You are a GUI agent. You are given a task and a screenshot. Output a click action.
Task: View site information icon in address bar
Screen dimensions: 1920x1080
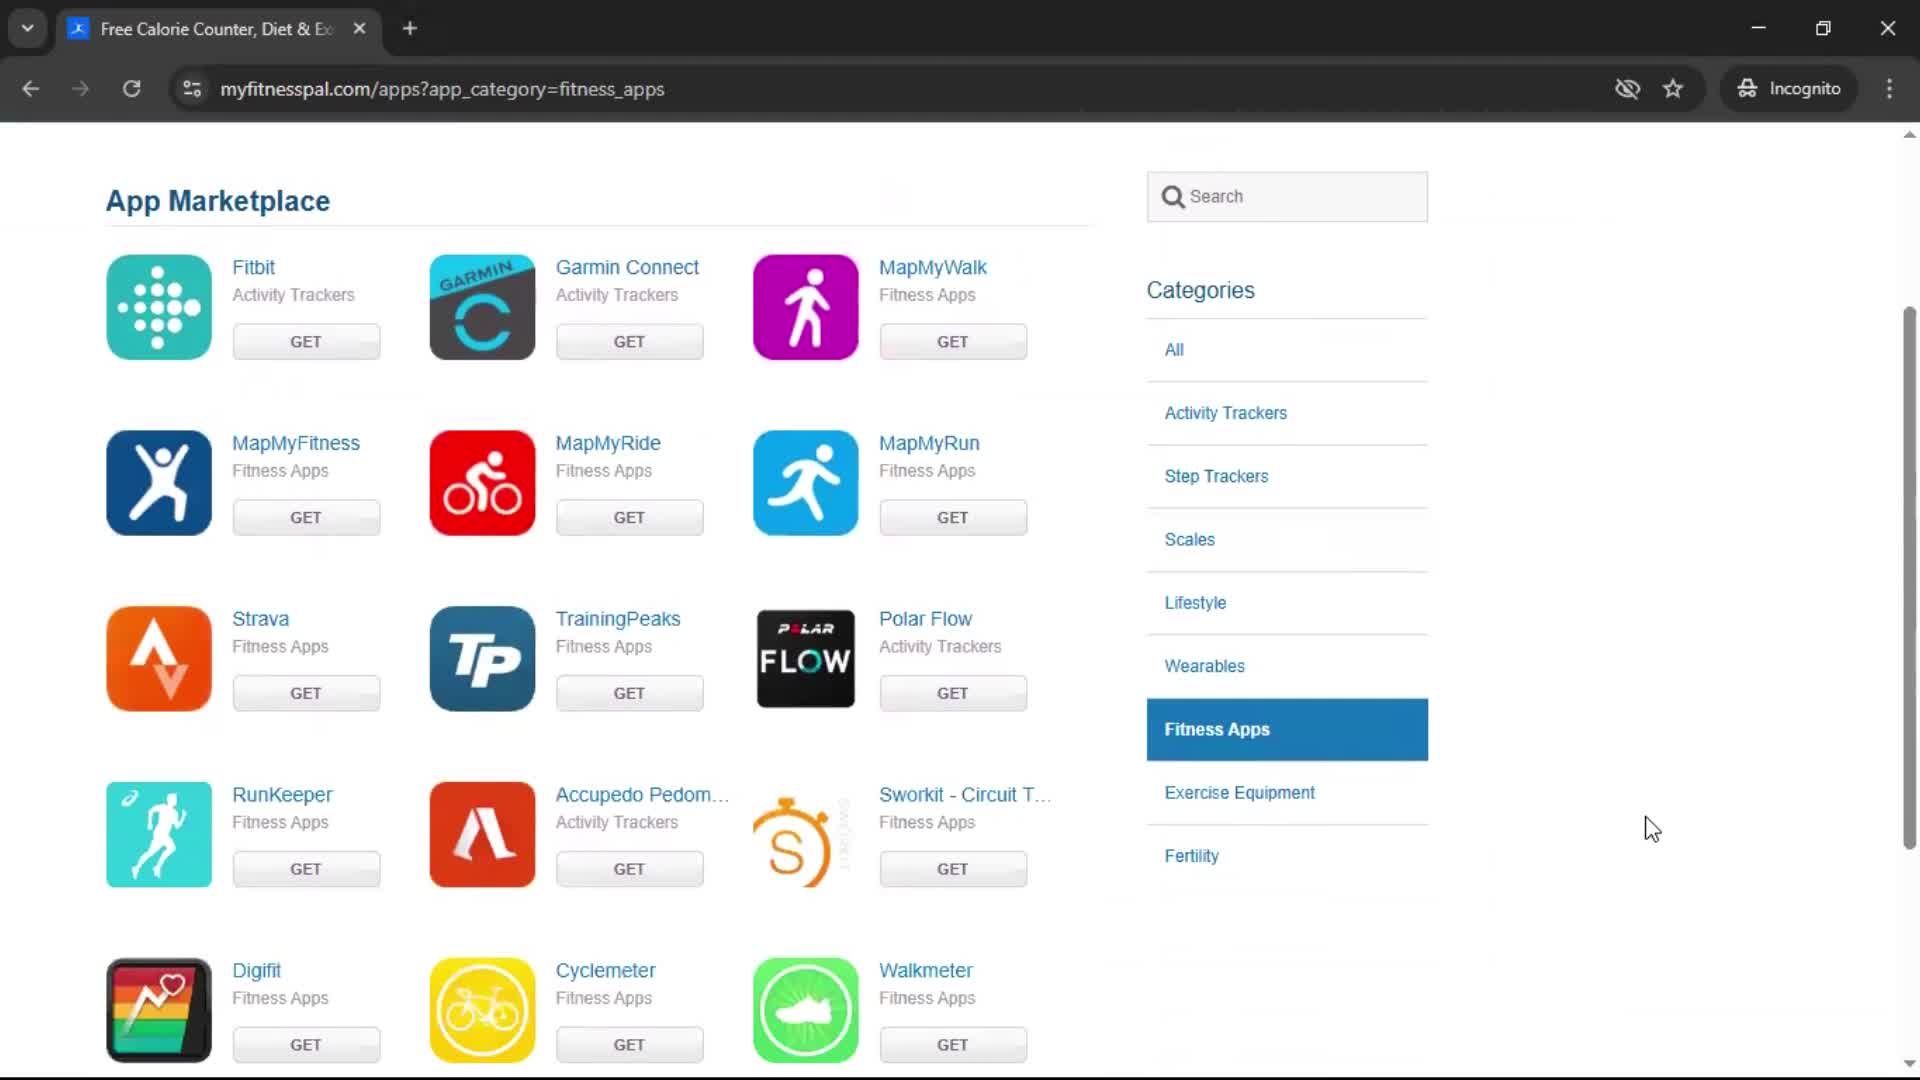point(192,89)
